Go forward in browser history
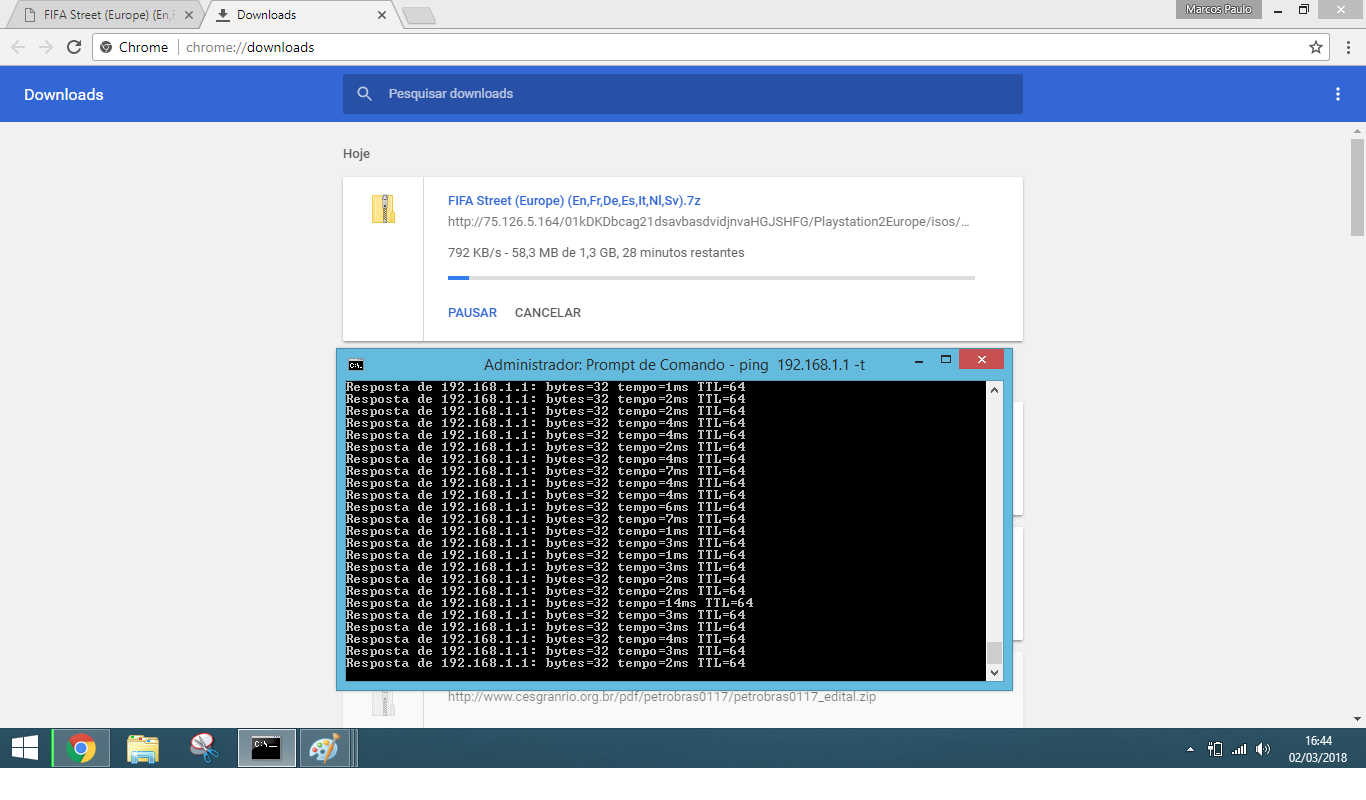This screenshot has height=800, width=1366. pos(46,47)
